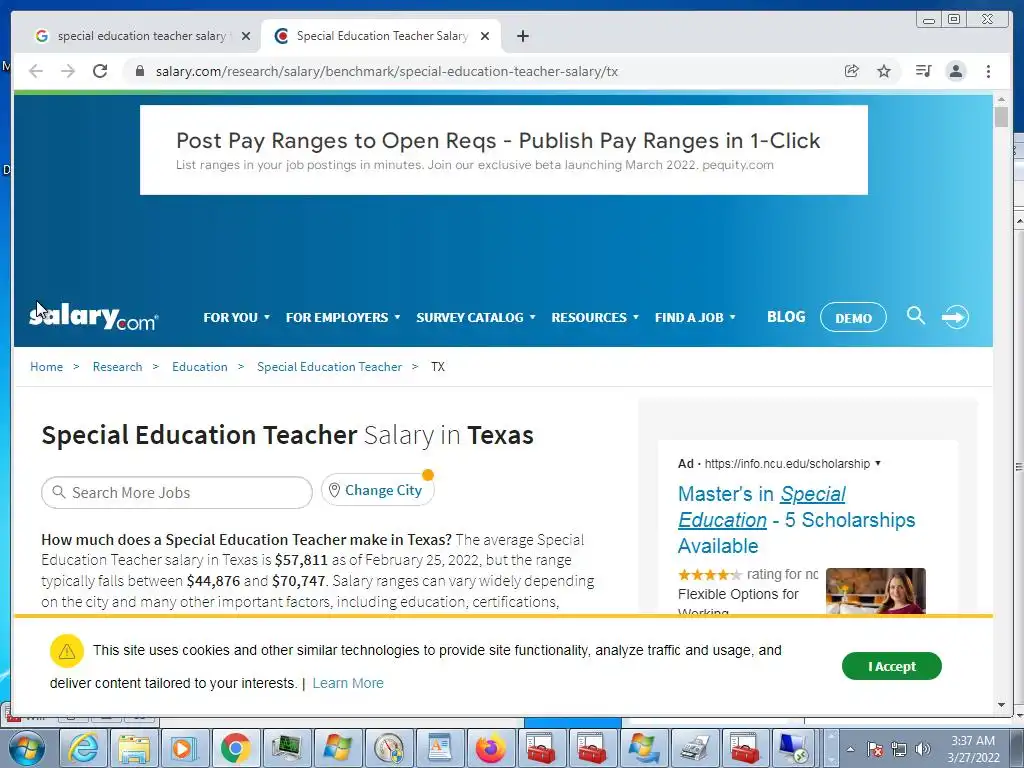Open a new browser tab
Viewport: 1024px width, 768px height.
[x=522, y=36]
